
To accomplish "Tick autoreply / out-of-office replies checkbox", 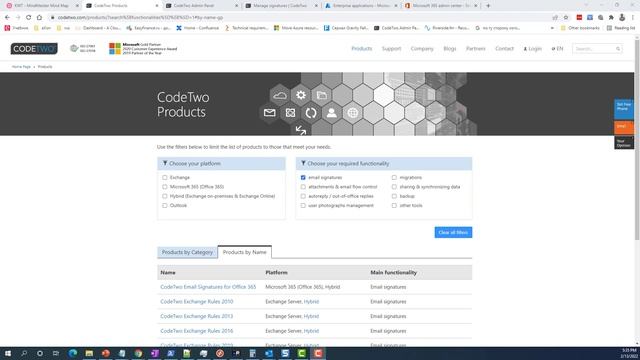I will pyautogui.click(x=303, y=196).
